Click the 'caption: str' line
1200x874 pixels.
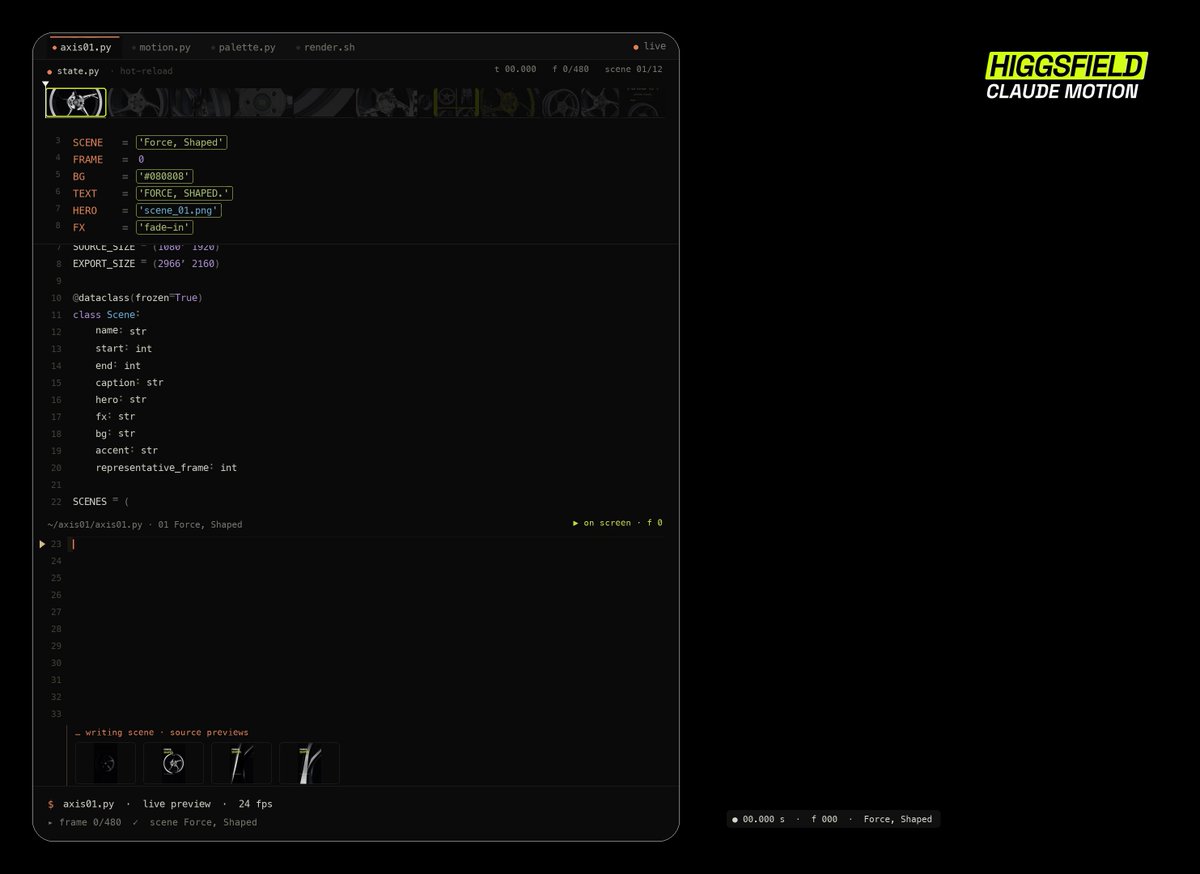tap(129, 383)
